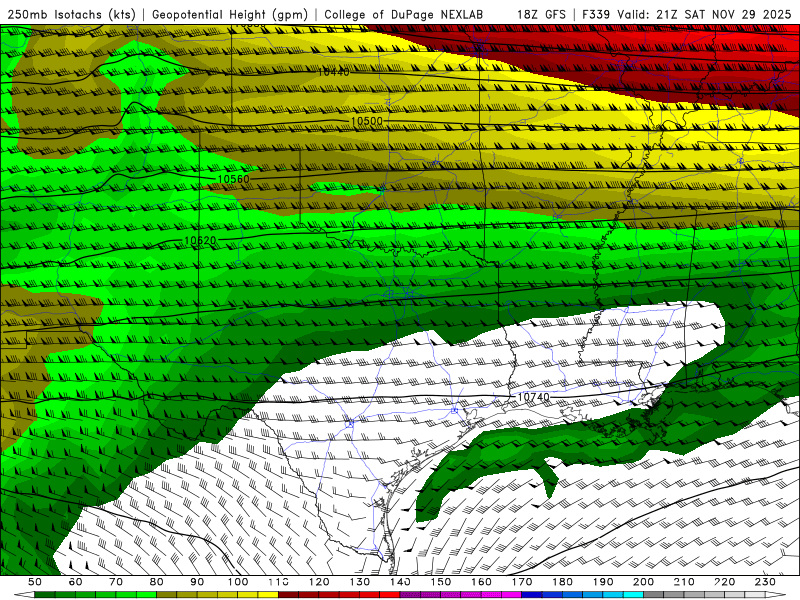
Task: Click the 50 value on the color scale
Action: tap(35, 582)
